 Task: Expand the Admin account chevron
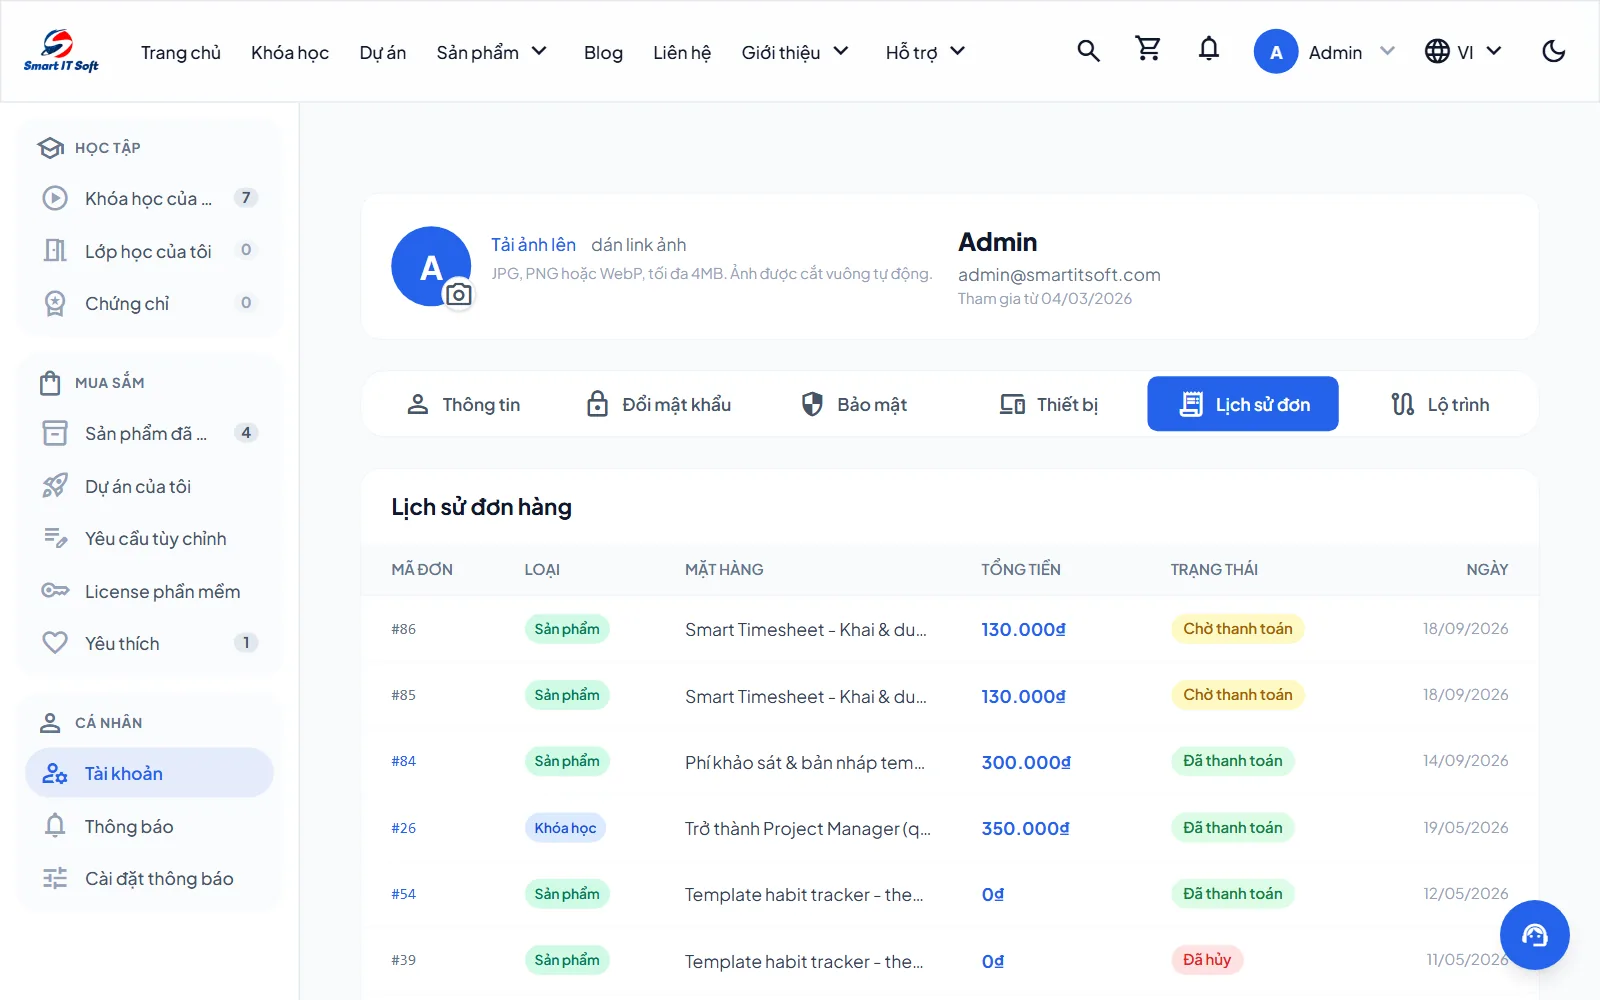click(x=1387, y=51)
